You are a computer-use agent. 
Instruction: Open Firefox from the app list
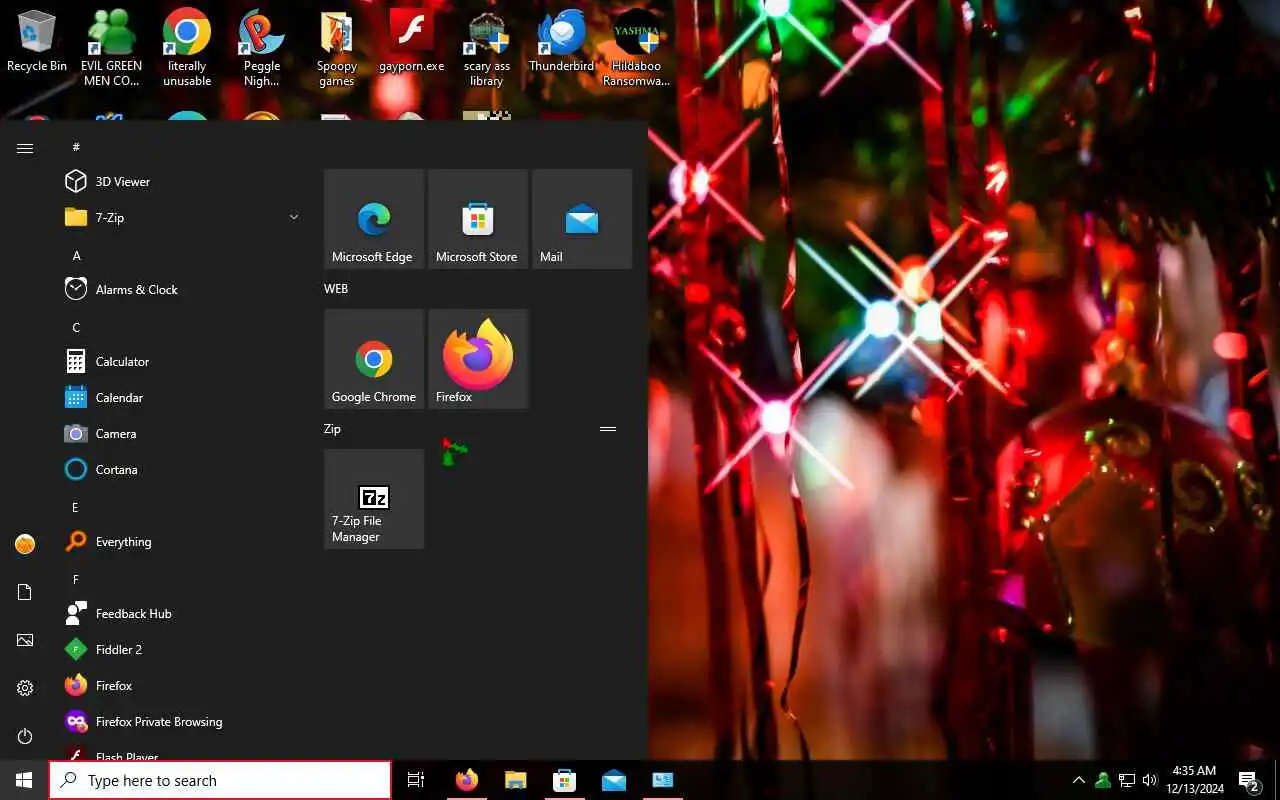click(x=180, y=685)
